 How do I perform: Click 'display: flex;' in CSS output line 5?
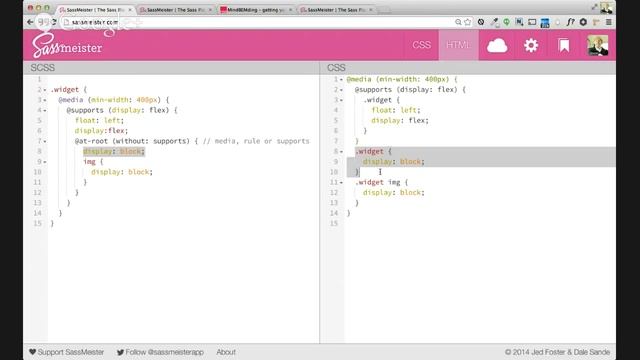[x=400, y=120]
